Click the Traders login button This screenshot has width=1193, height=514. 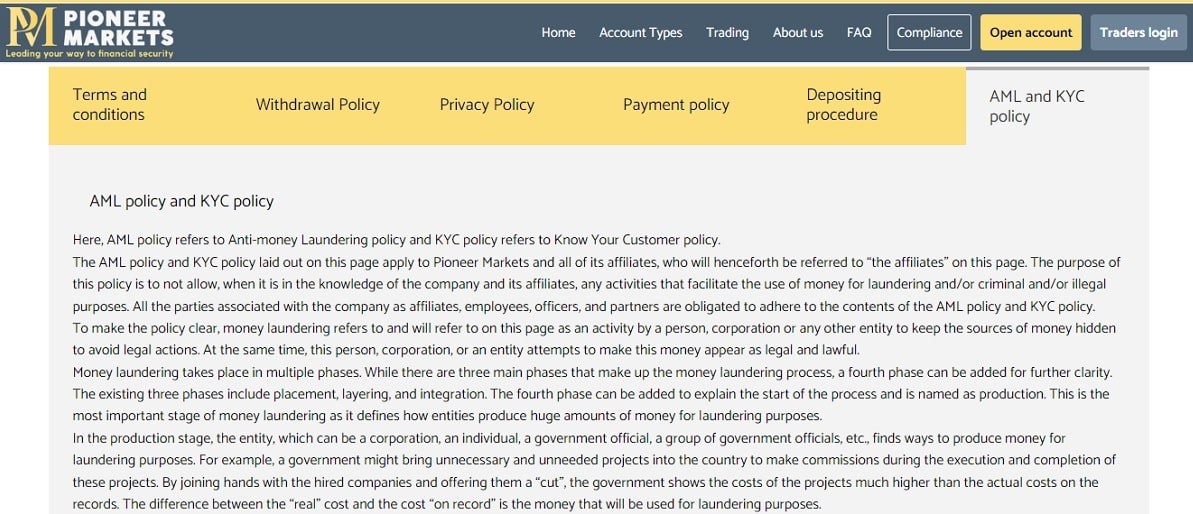[x=1138, y=32]
